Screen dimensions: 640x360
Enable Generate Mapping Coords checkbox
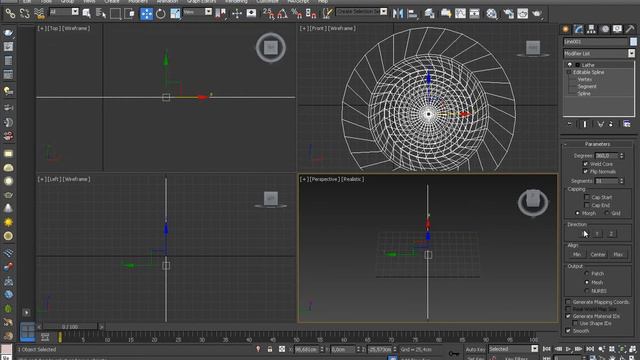click(x=568, y=302)
